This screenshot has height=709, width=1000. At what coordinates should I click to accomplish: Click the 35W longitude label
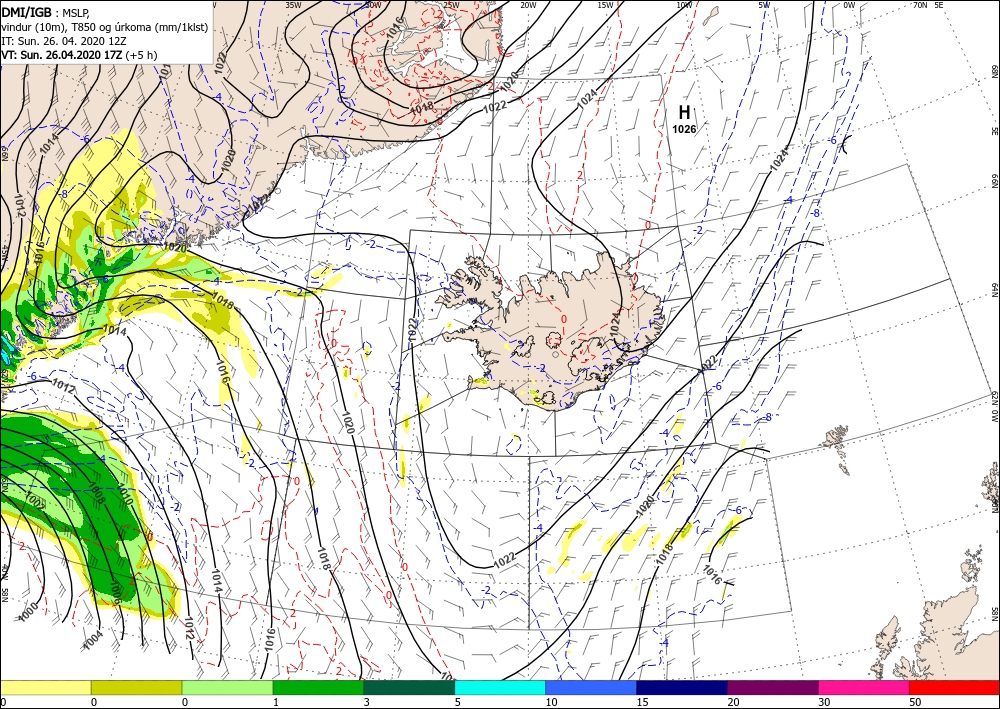pos(293,5)
